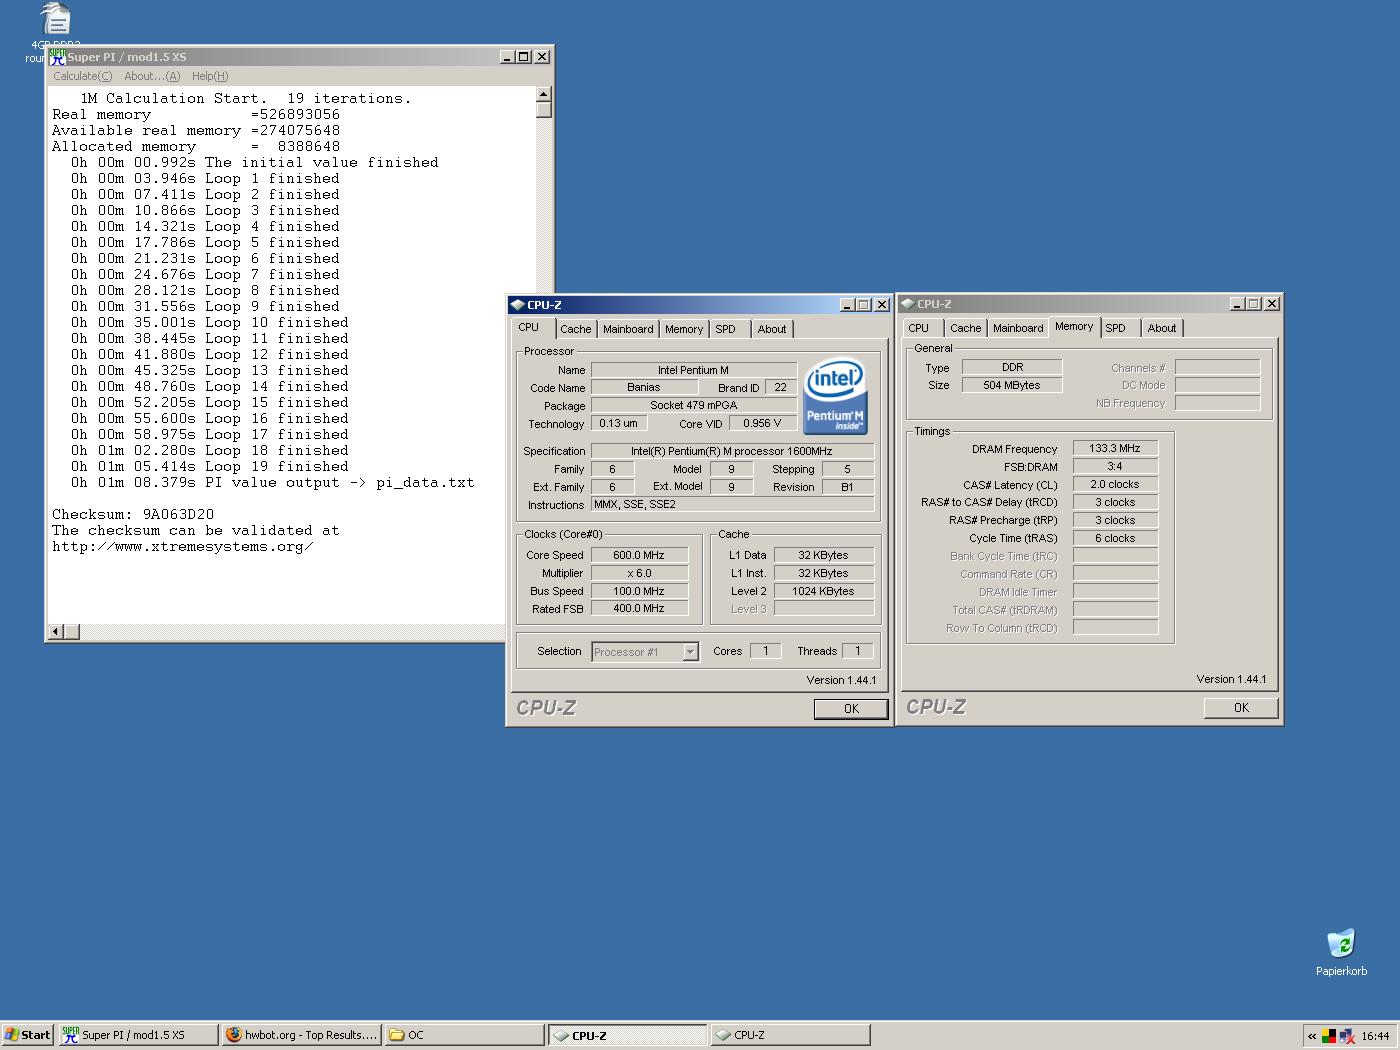Click the Core VID 0.956 V field
1400x1050 pixels.
pos(763,423)
